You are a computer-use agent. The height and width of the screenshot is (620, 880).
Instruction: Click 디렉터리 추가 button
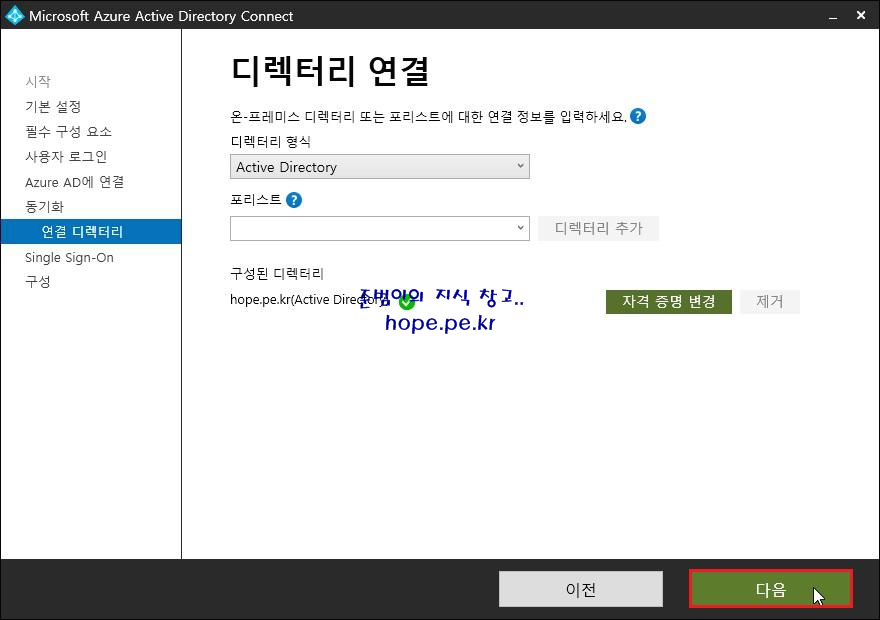coord(598,228)
